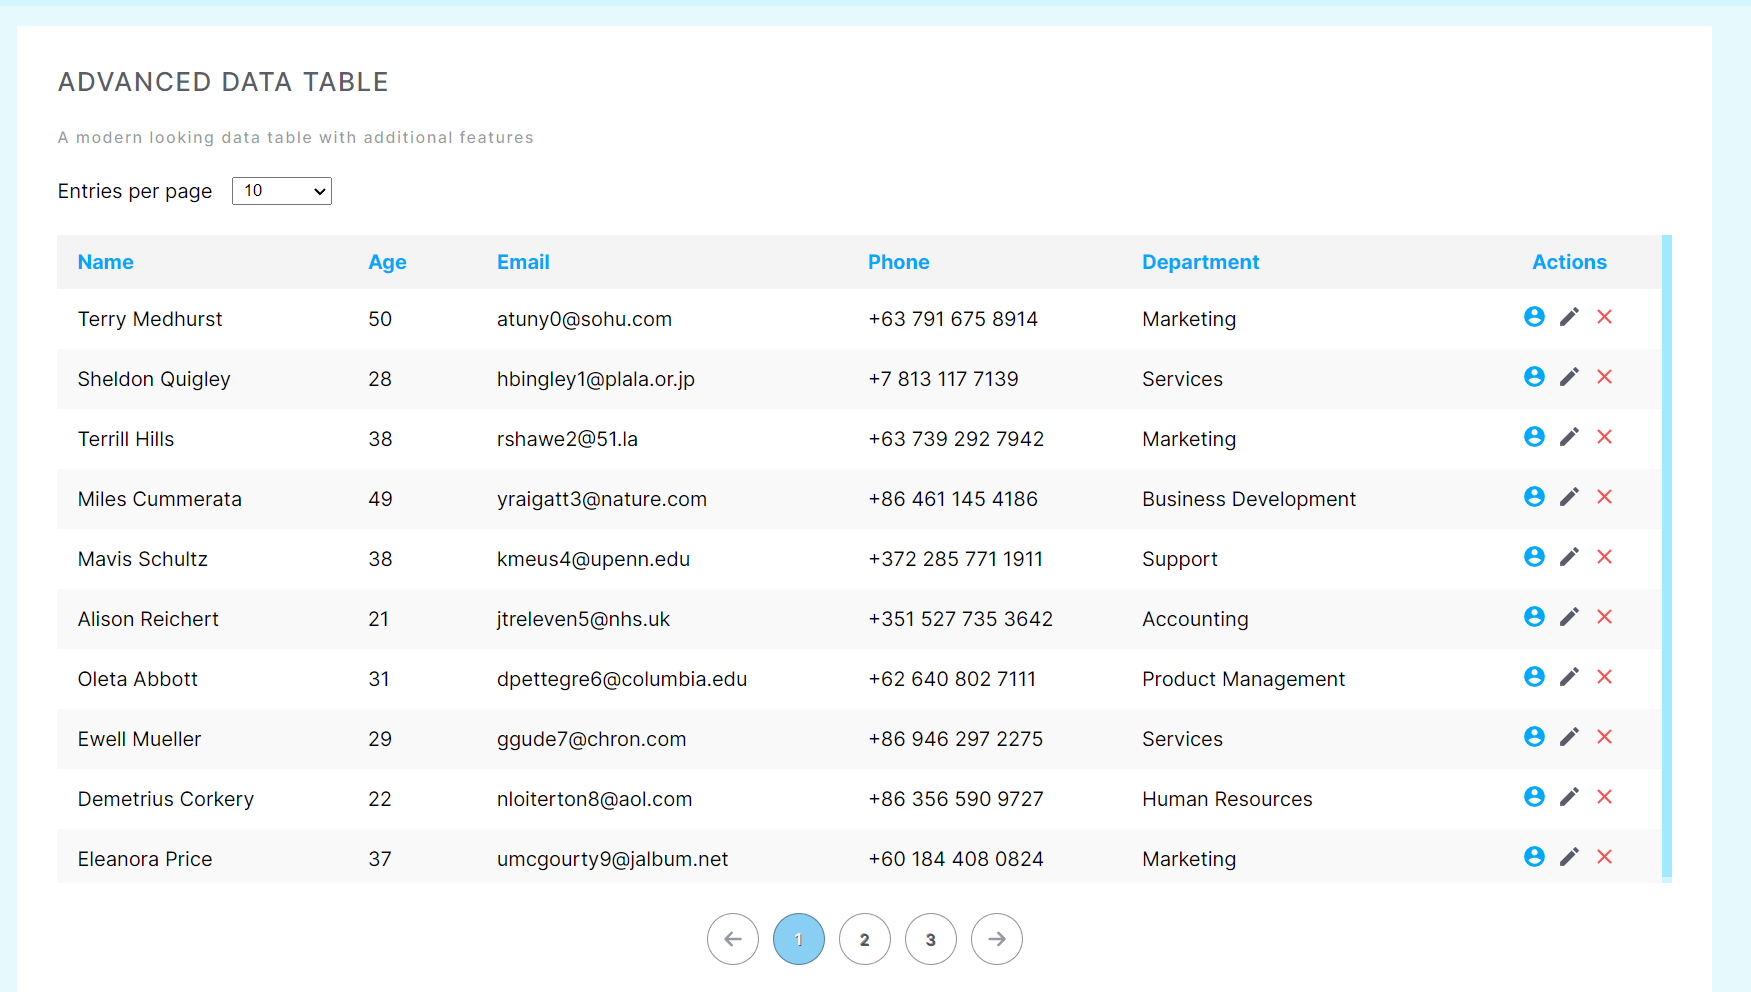Remove Alison Reichert using red X
Viewport: 1751px width, 992px height.
(x=1604, y=617)
